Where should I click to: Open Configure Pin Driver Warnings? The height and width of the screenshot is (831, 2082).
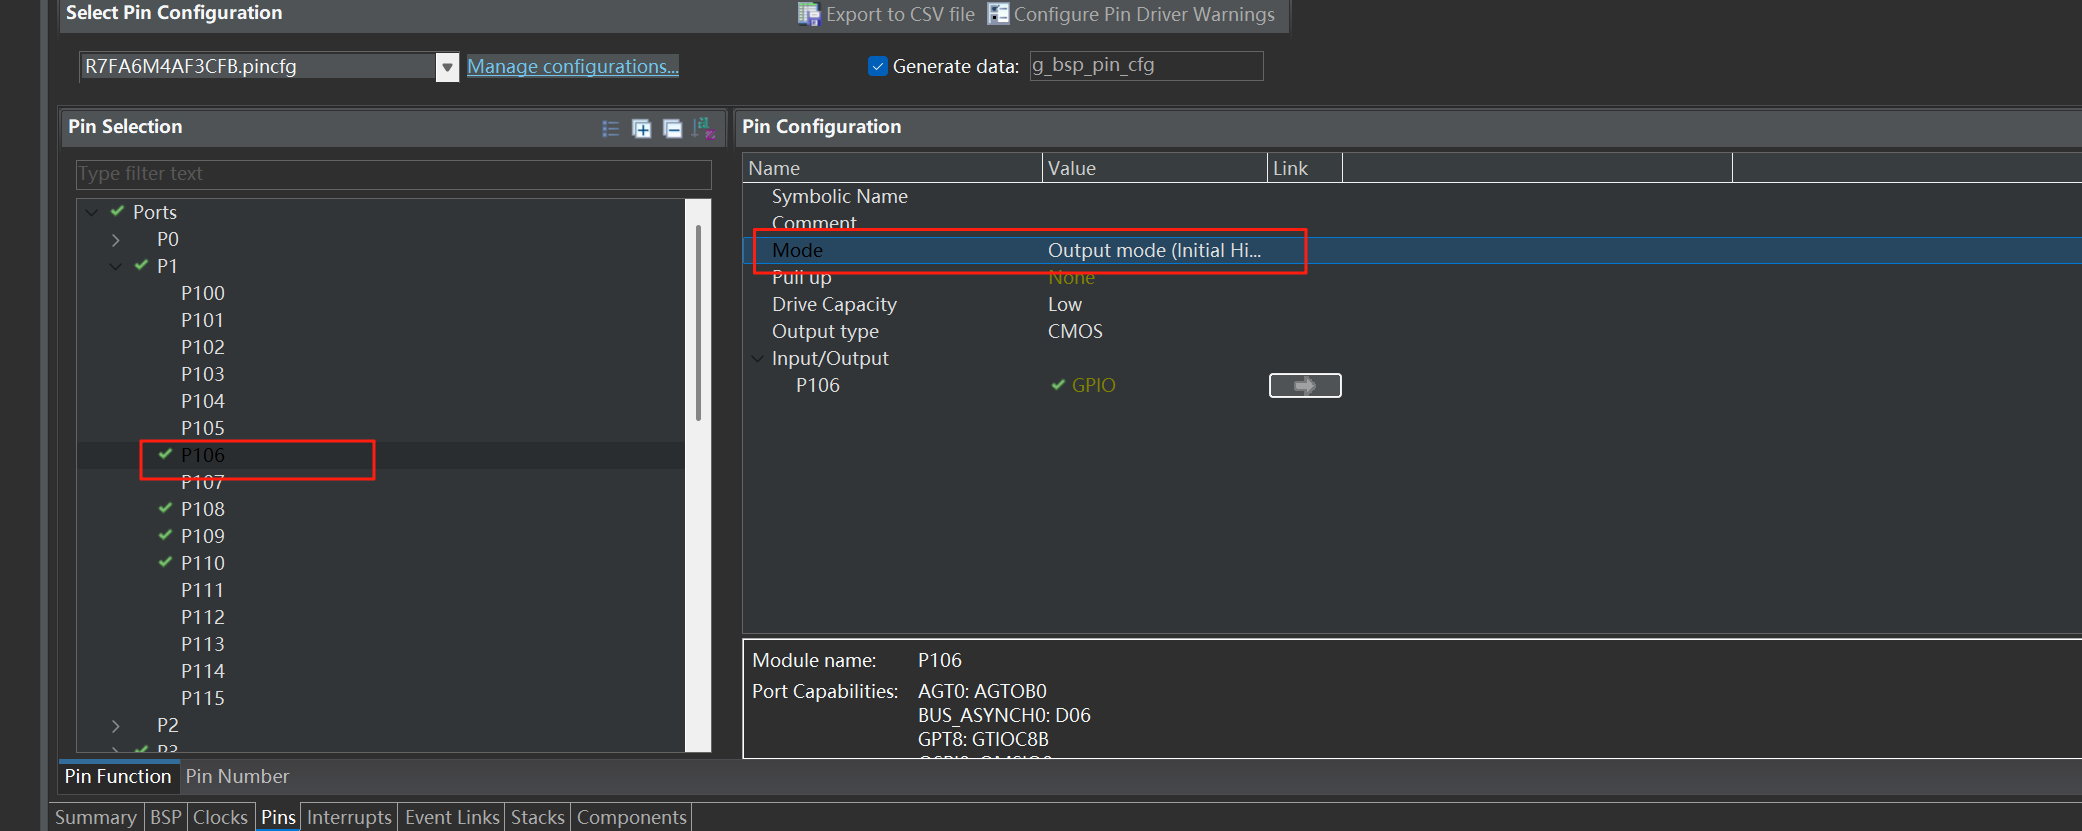(x=1131, y=14)
